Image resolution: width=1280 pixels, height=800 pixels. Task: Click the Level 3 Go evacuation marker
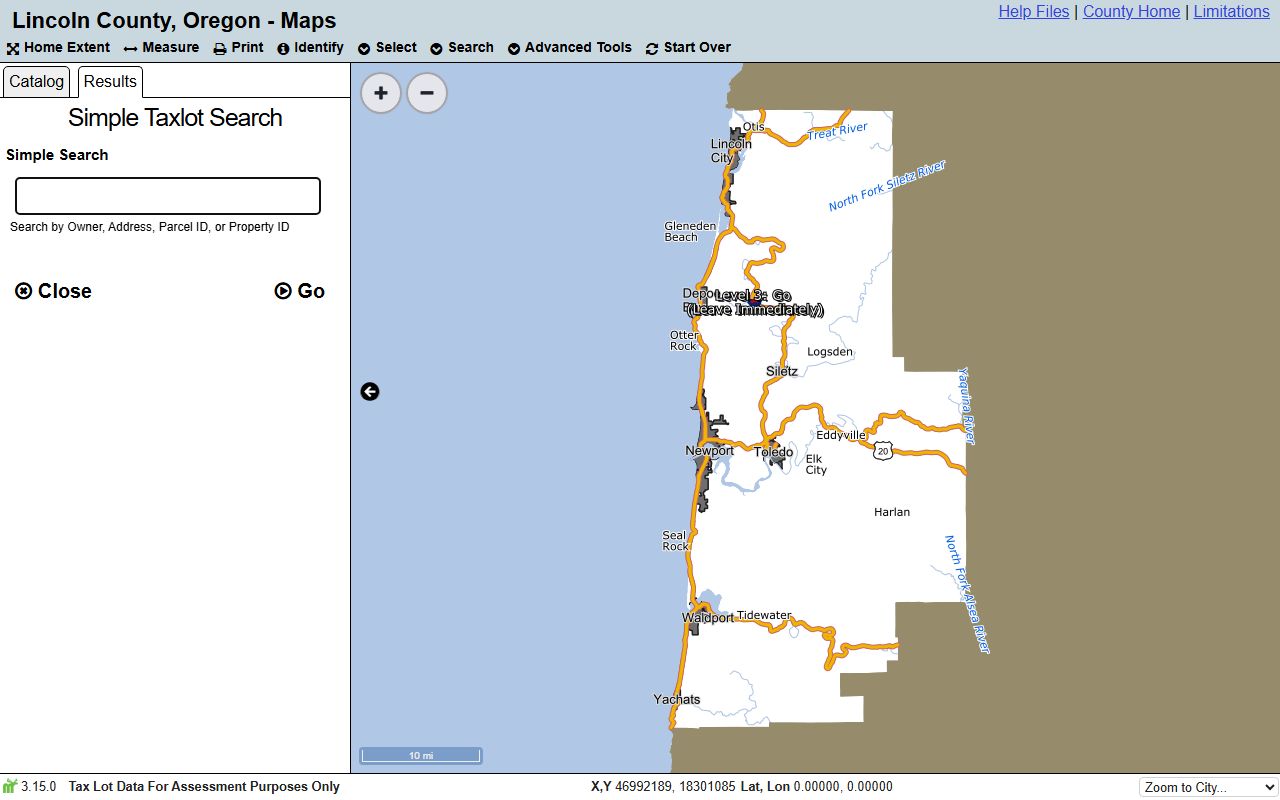[x=753, y=303]
